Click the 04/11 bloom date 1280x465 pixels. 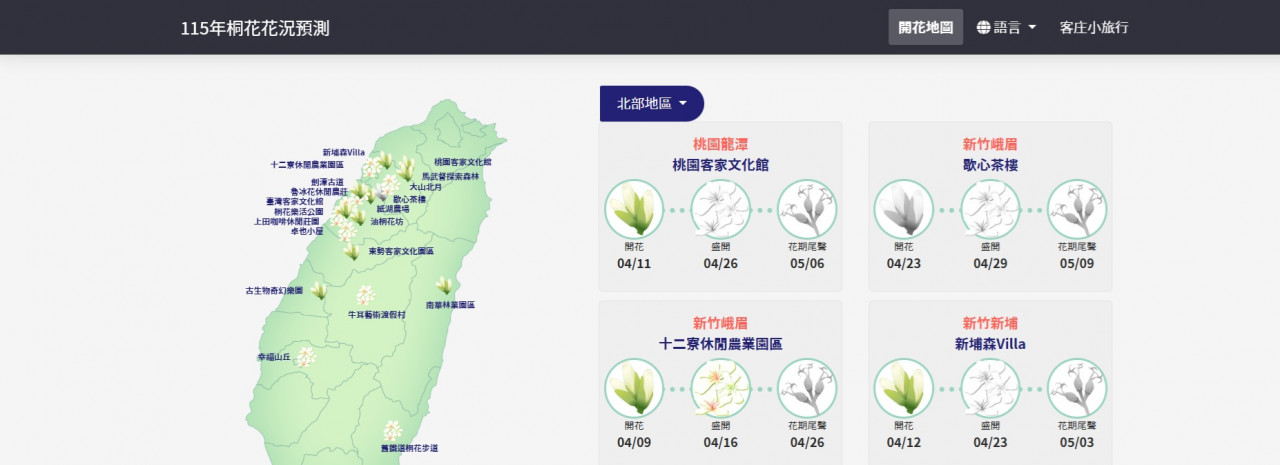coord(634,264)
